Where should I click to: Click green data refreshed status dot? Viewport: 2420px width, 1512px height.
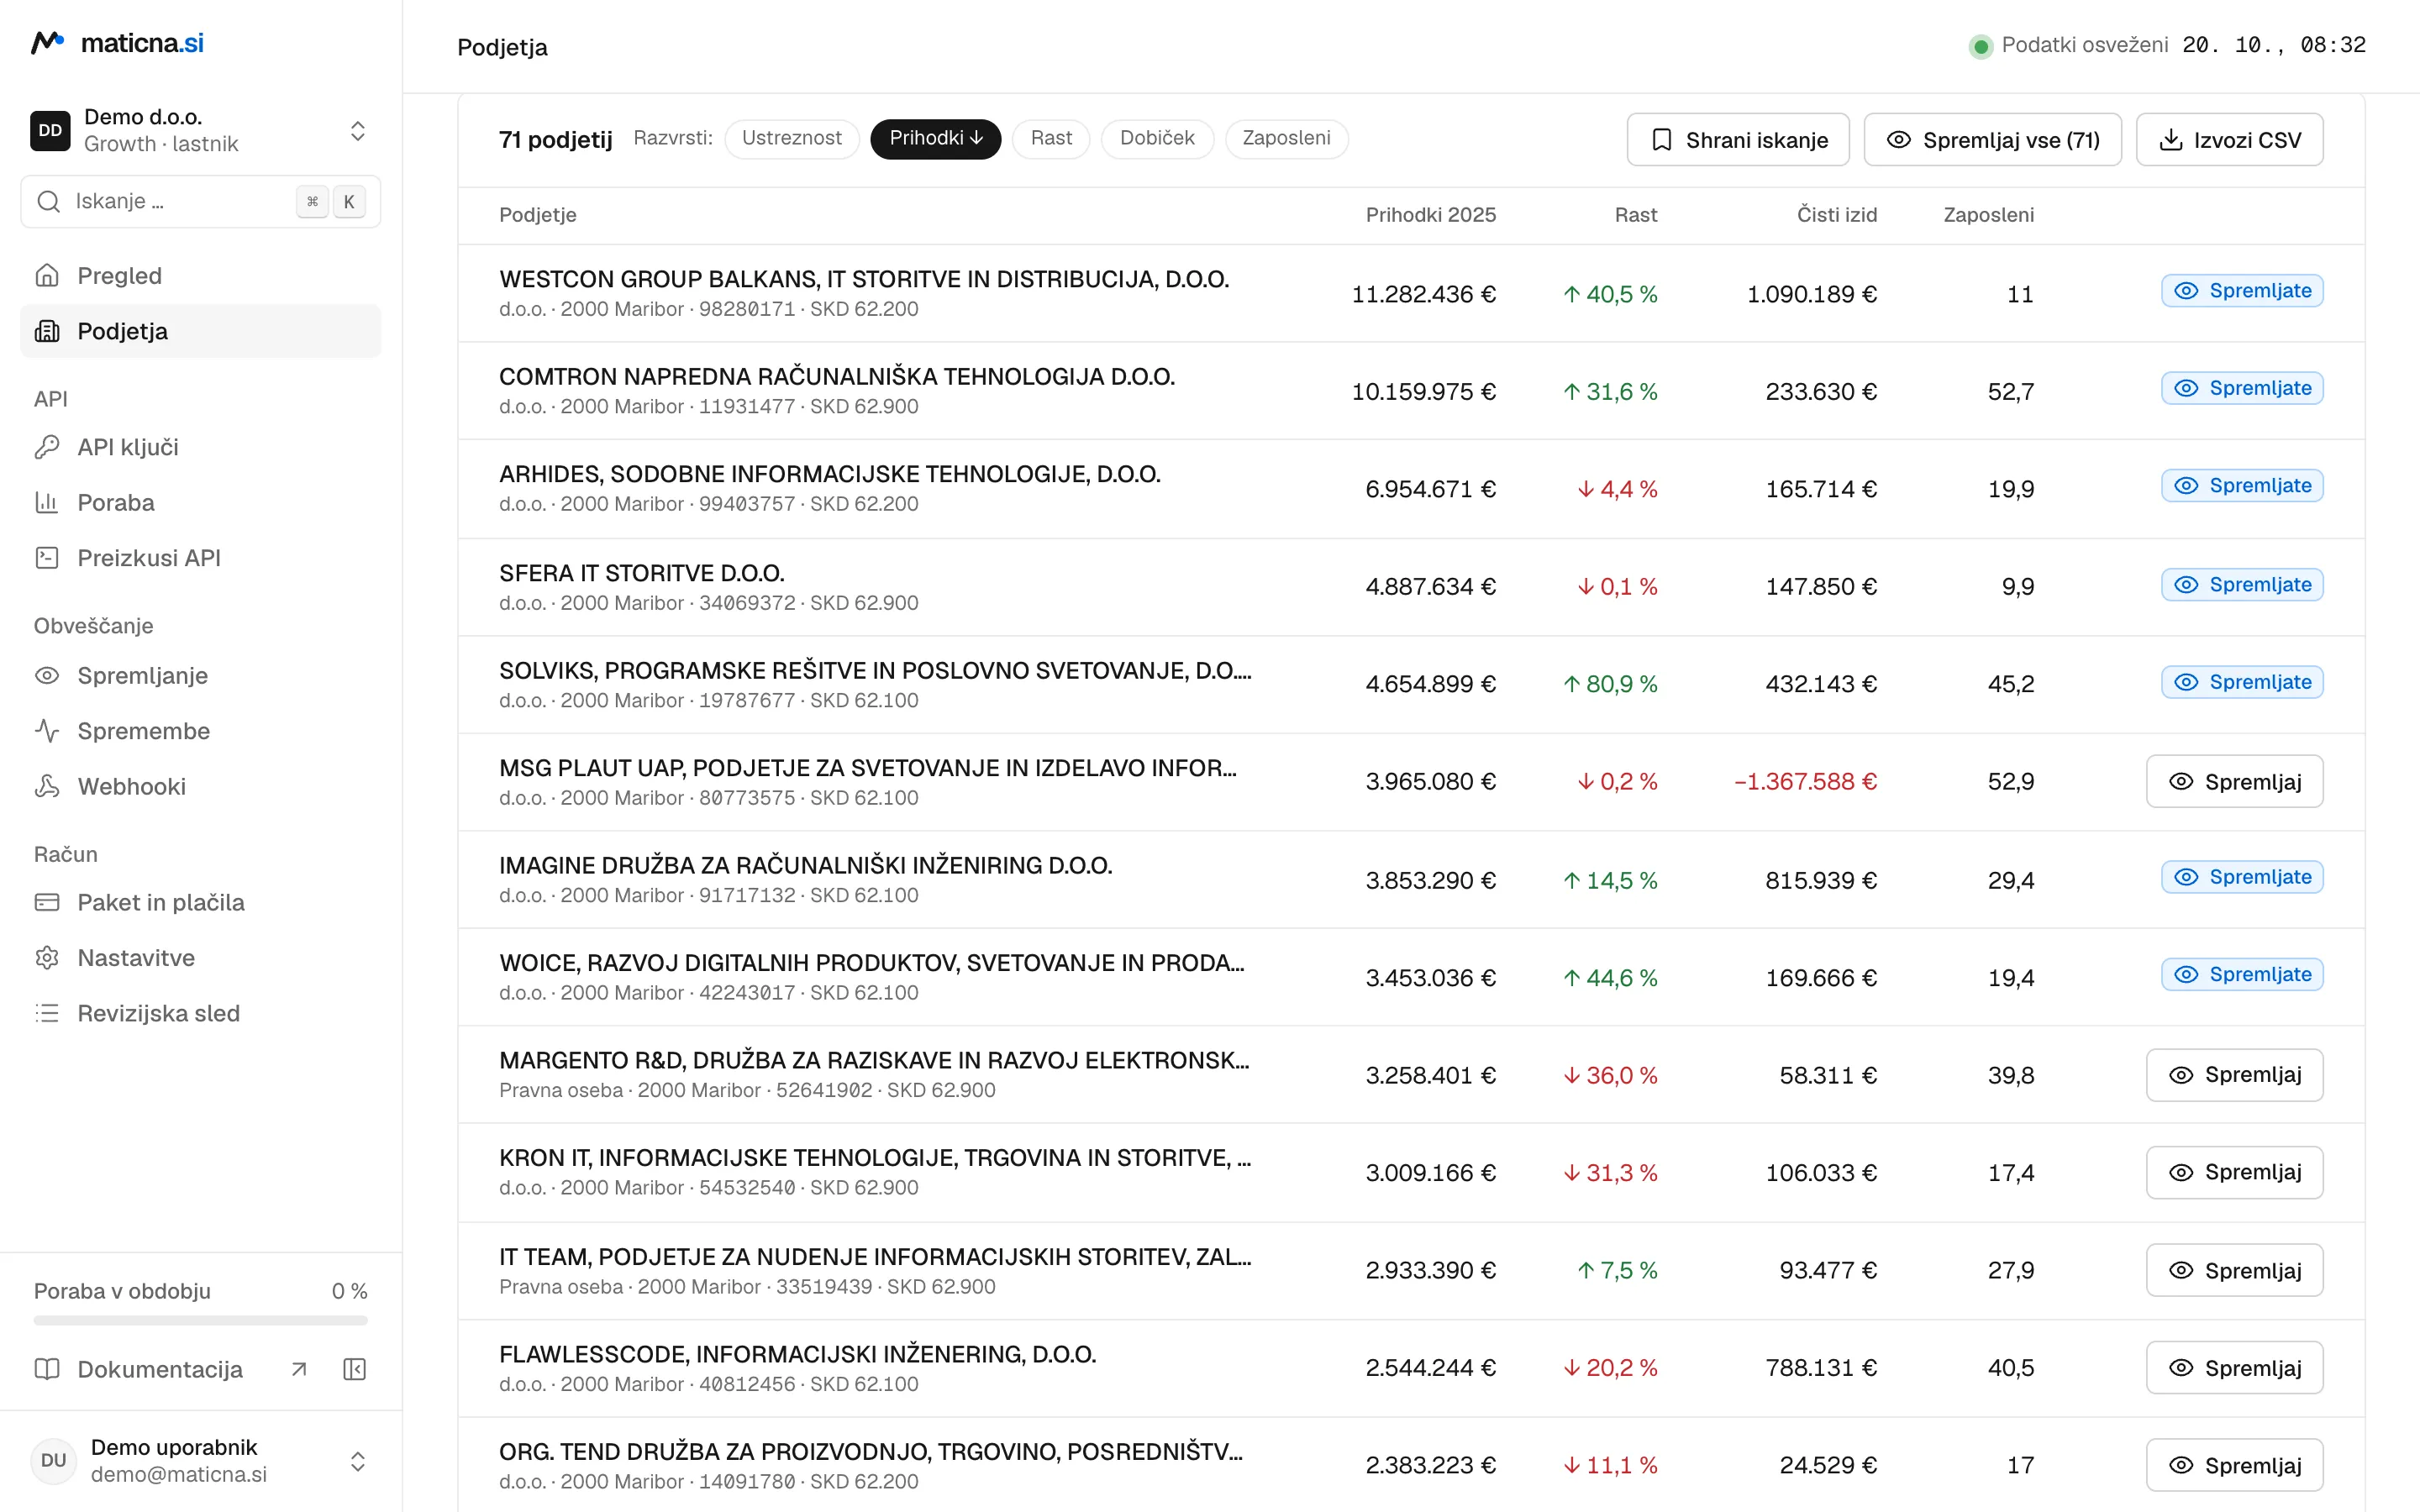1980,46
